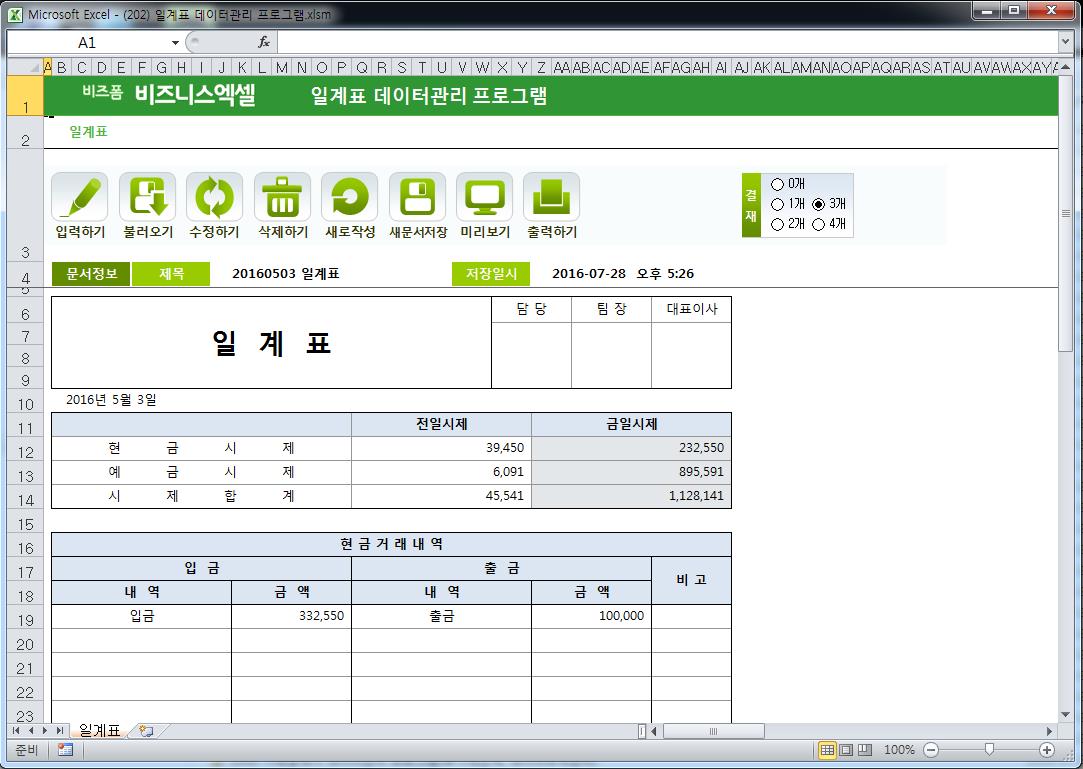Viewport: 1083px width, 769px height.
Task: Click the 저장일시 label button
Action: [491, 274]
